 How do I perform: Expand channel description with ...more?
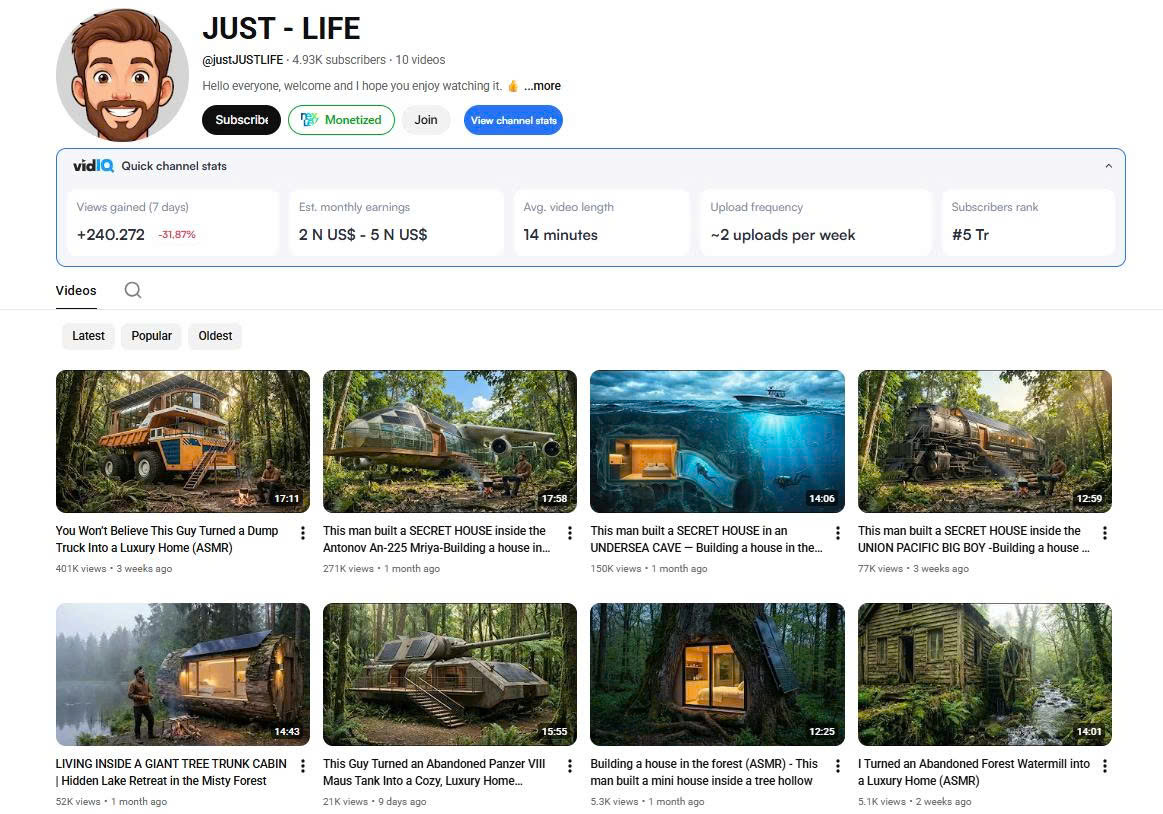pos(542,86)
